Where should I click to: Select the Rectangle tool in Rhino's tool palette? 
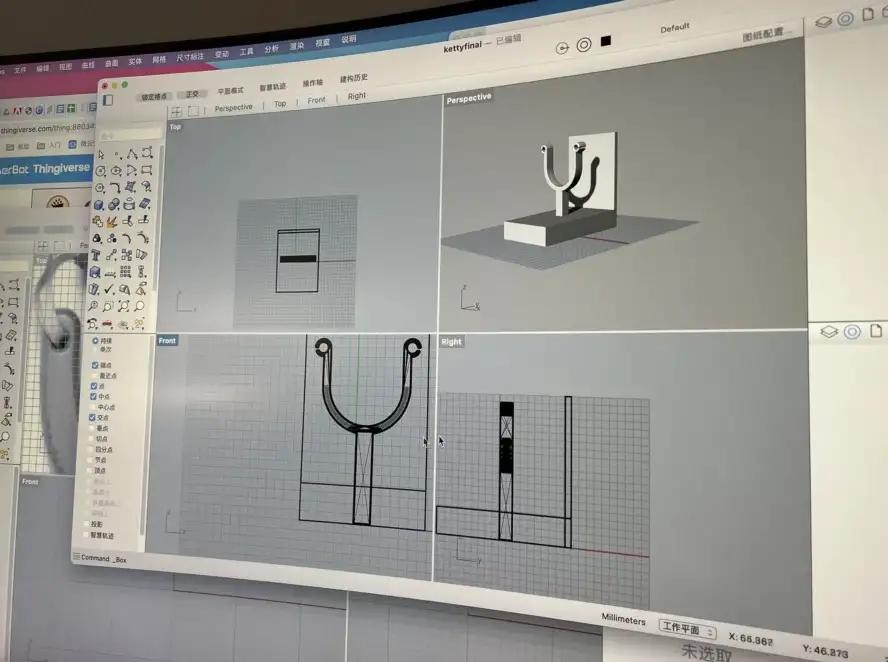[147, 169]
